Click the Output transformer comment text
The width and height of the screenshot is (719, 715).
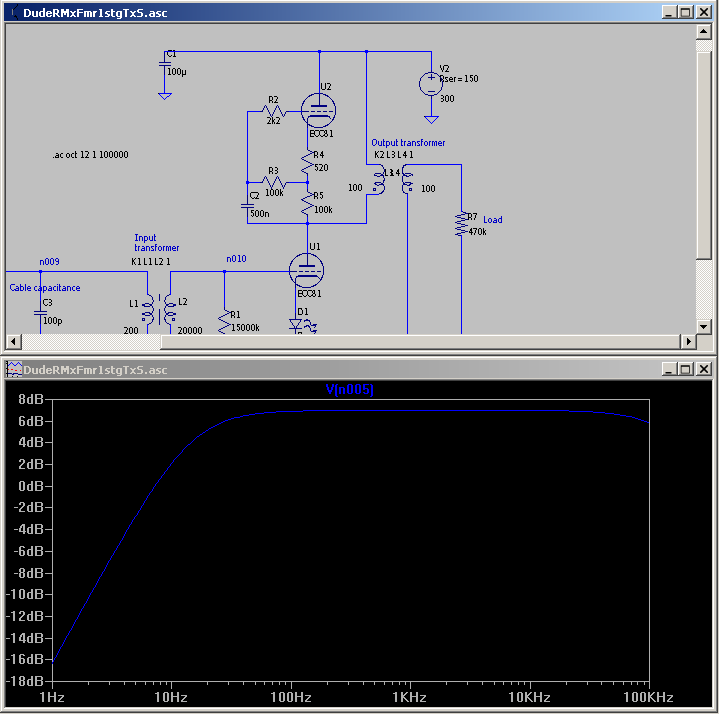point(408,143)
